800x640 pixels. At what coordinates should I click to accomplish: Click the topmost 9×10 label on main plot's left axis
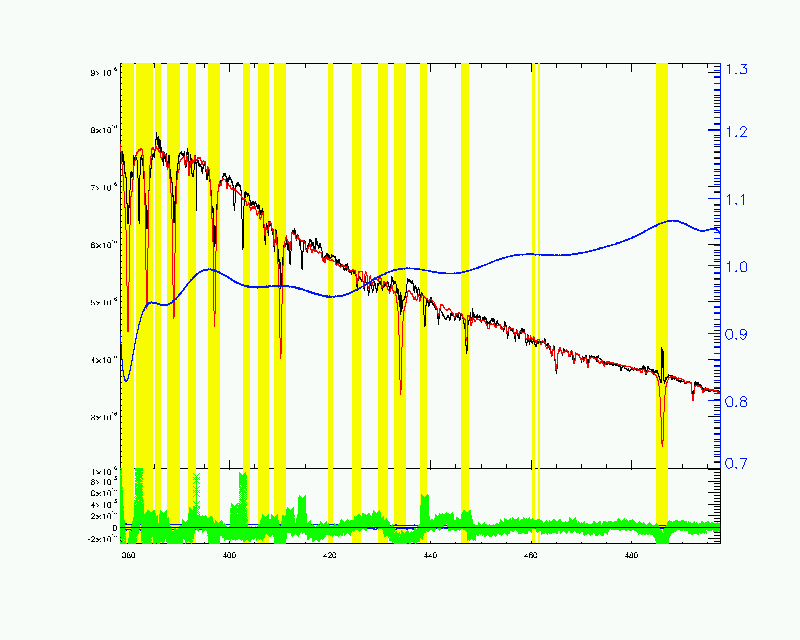pos(105,73)
